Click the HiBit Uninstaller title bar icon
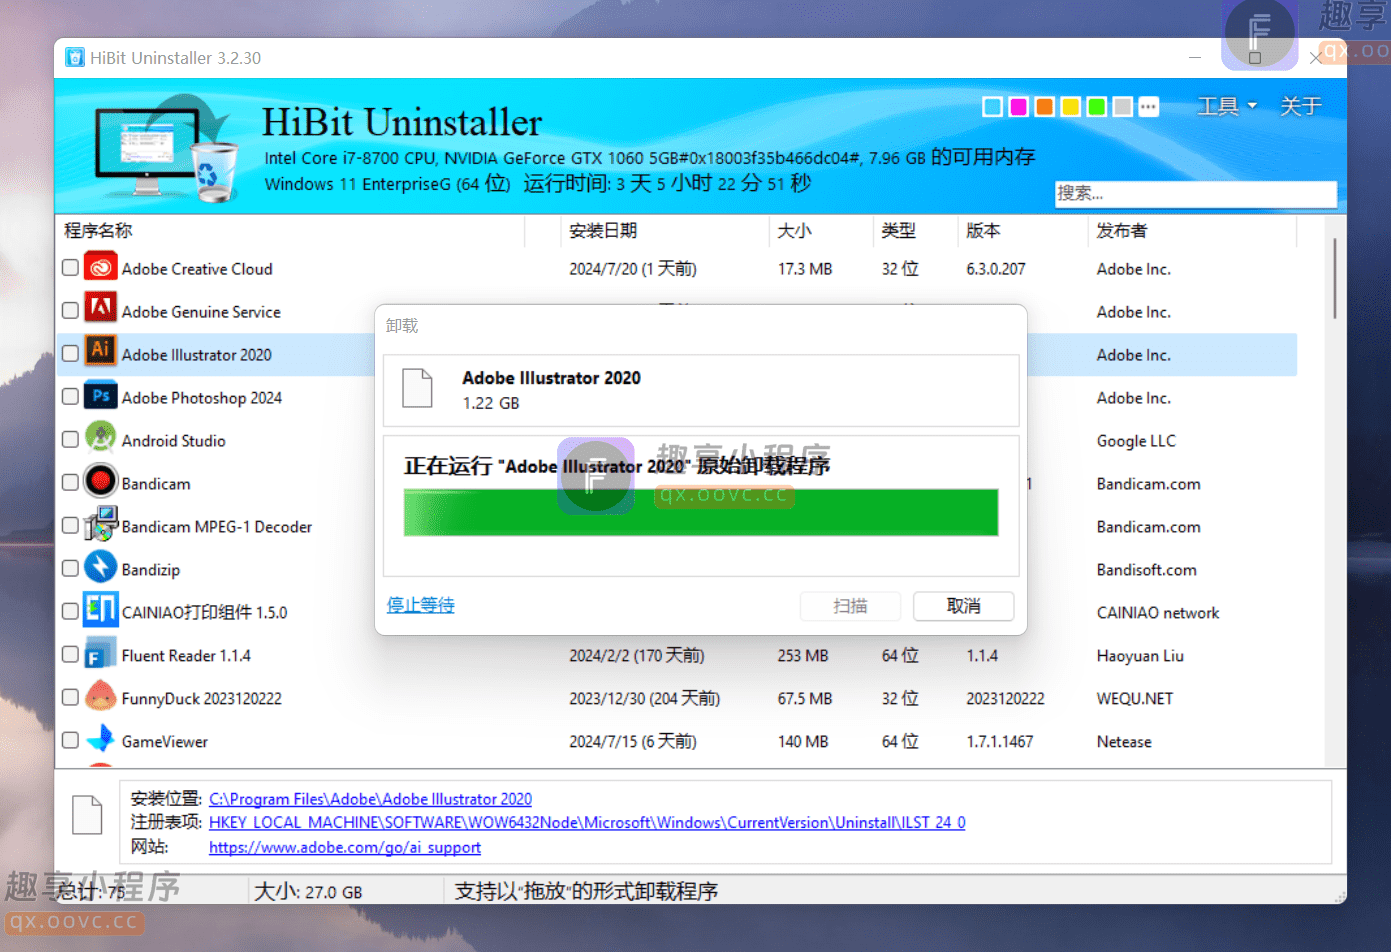Viewport: 1391px width, 952px height. [x=75, y=58]
